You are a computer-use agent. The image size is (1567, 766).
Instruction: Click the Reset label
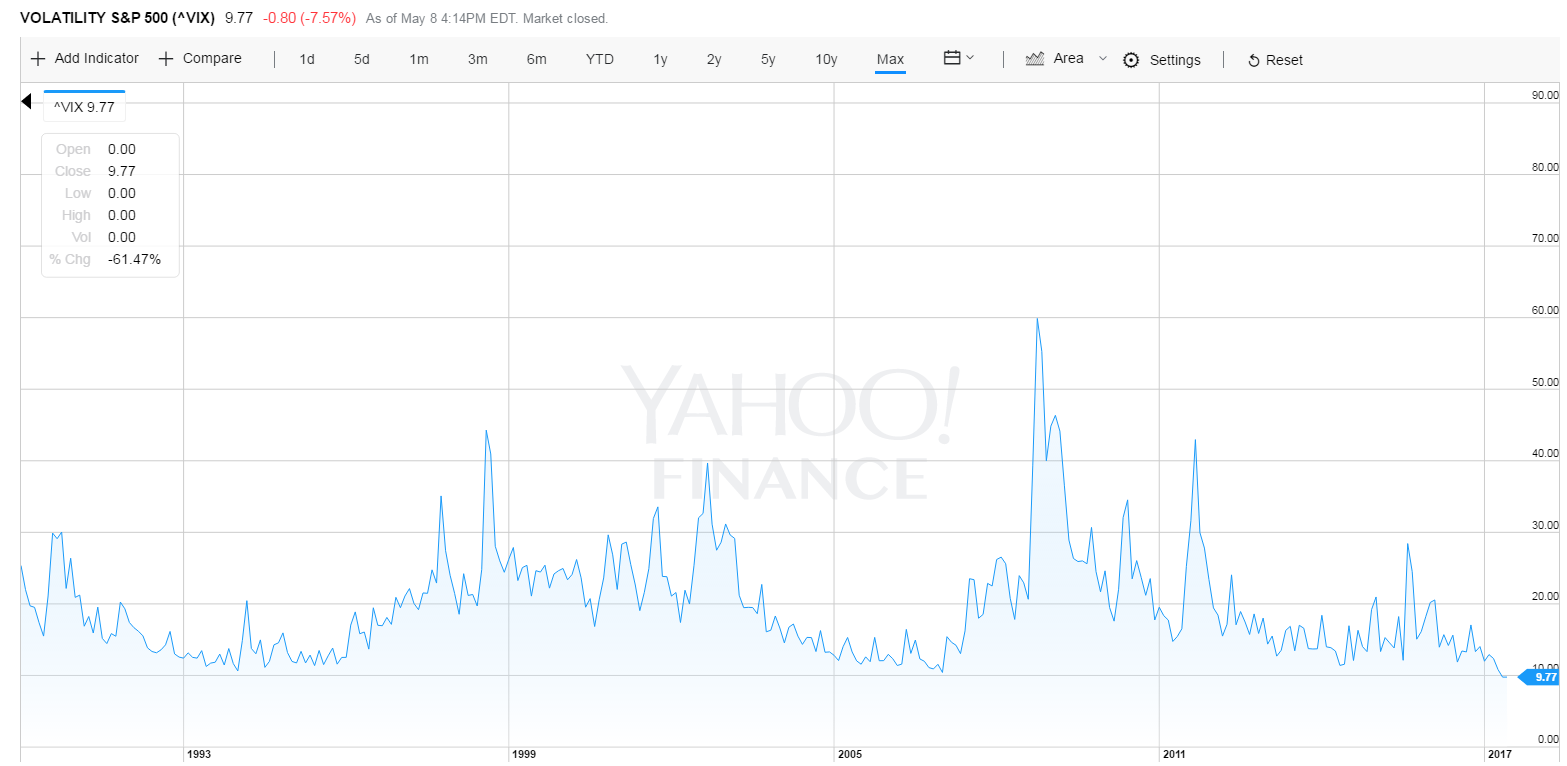click(1285, 60)
